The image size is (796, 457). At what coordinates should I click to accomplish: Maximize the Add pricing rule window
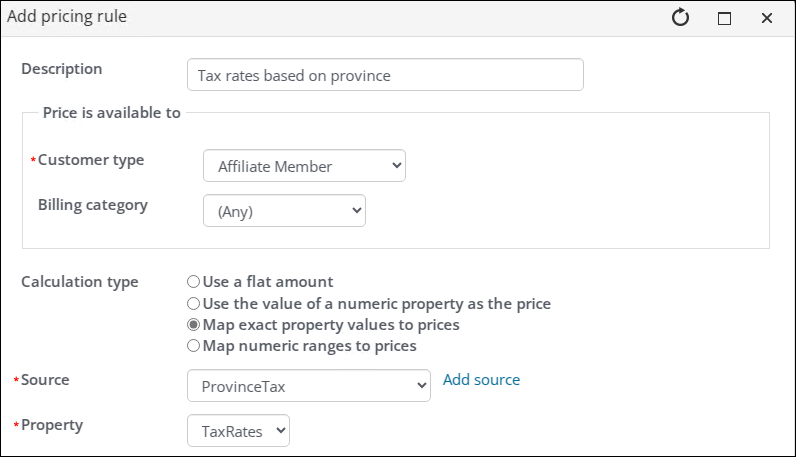click(725, 18)
